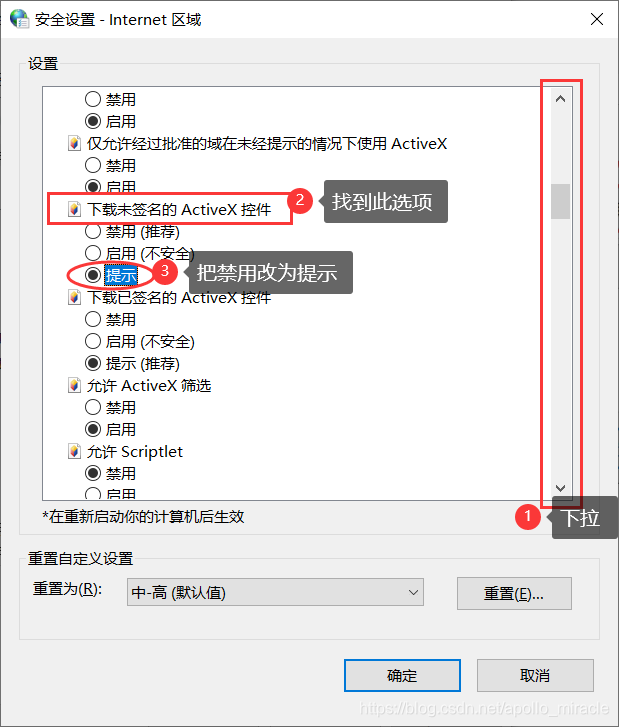The height and width of the screenshot is (727, 619).
Task: Close the 安全设置 dialog window
Action: point(597,19)
